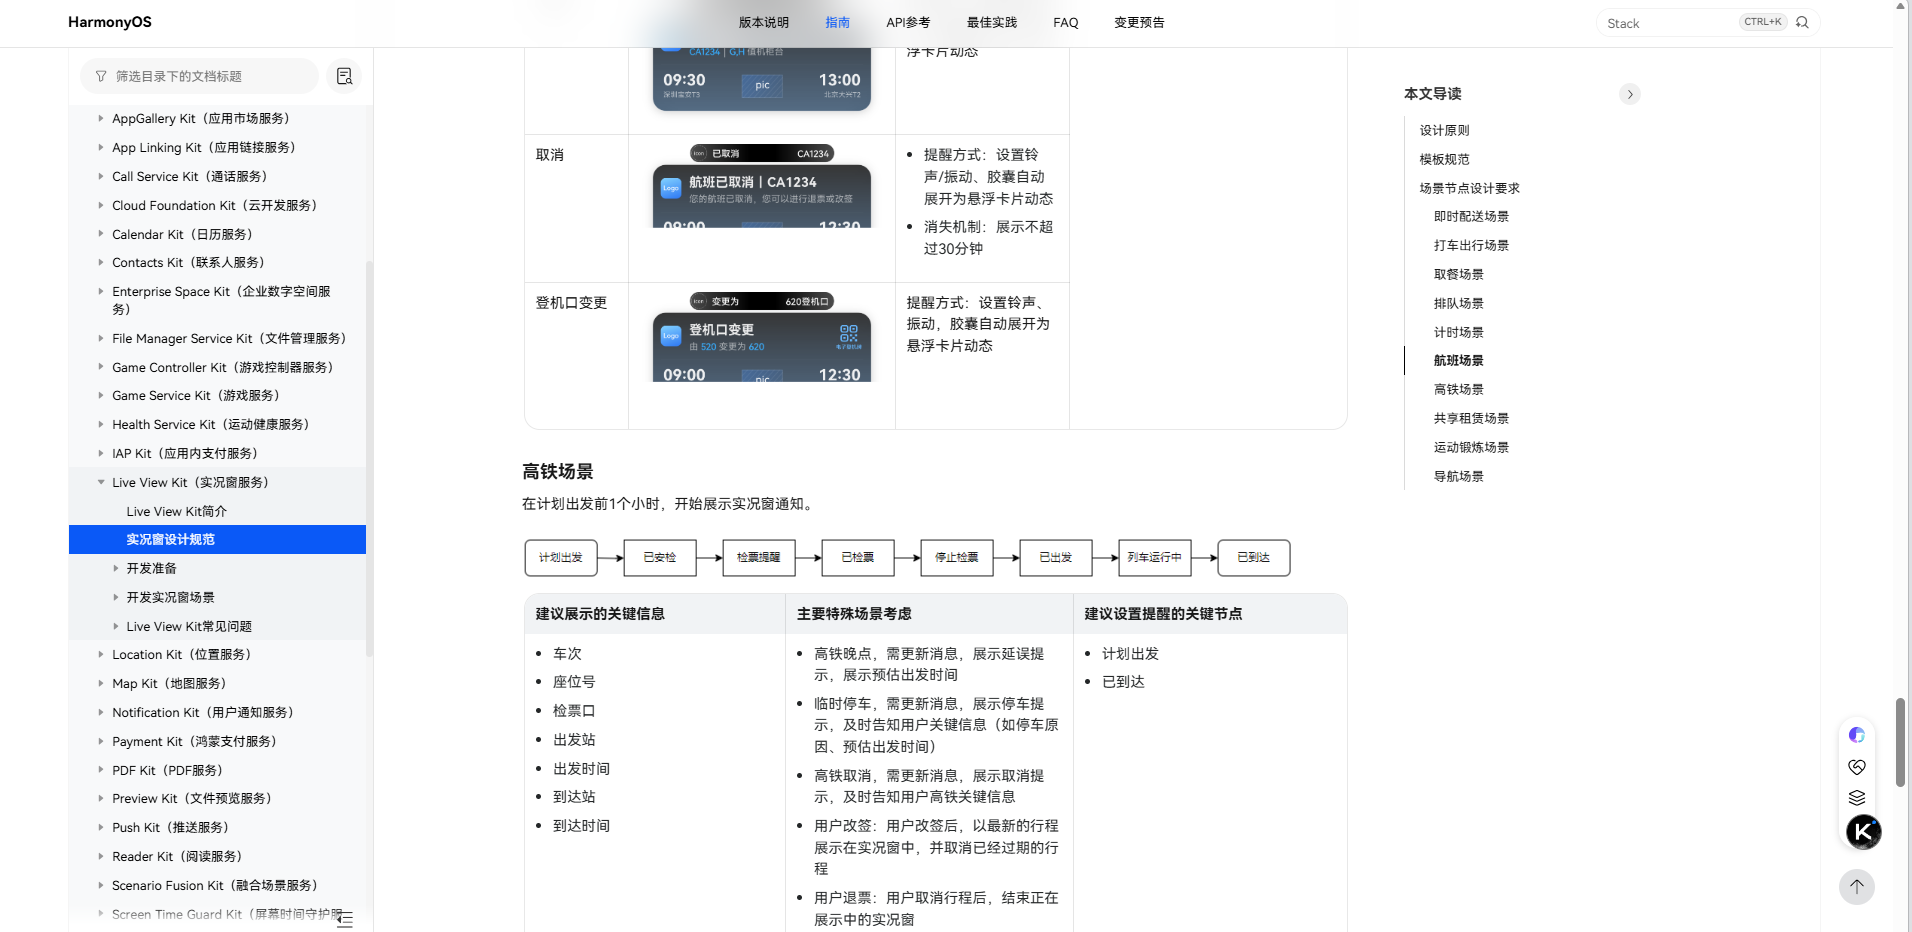Image resolution: width=1912 pixels, height=932 pixels.
Task: Click the back-to-top arrow button
Action: tap(1856, 887)
